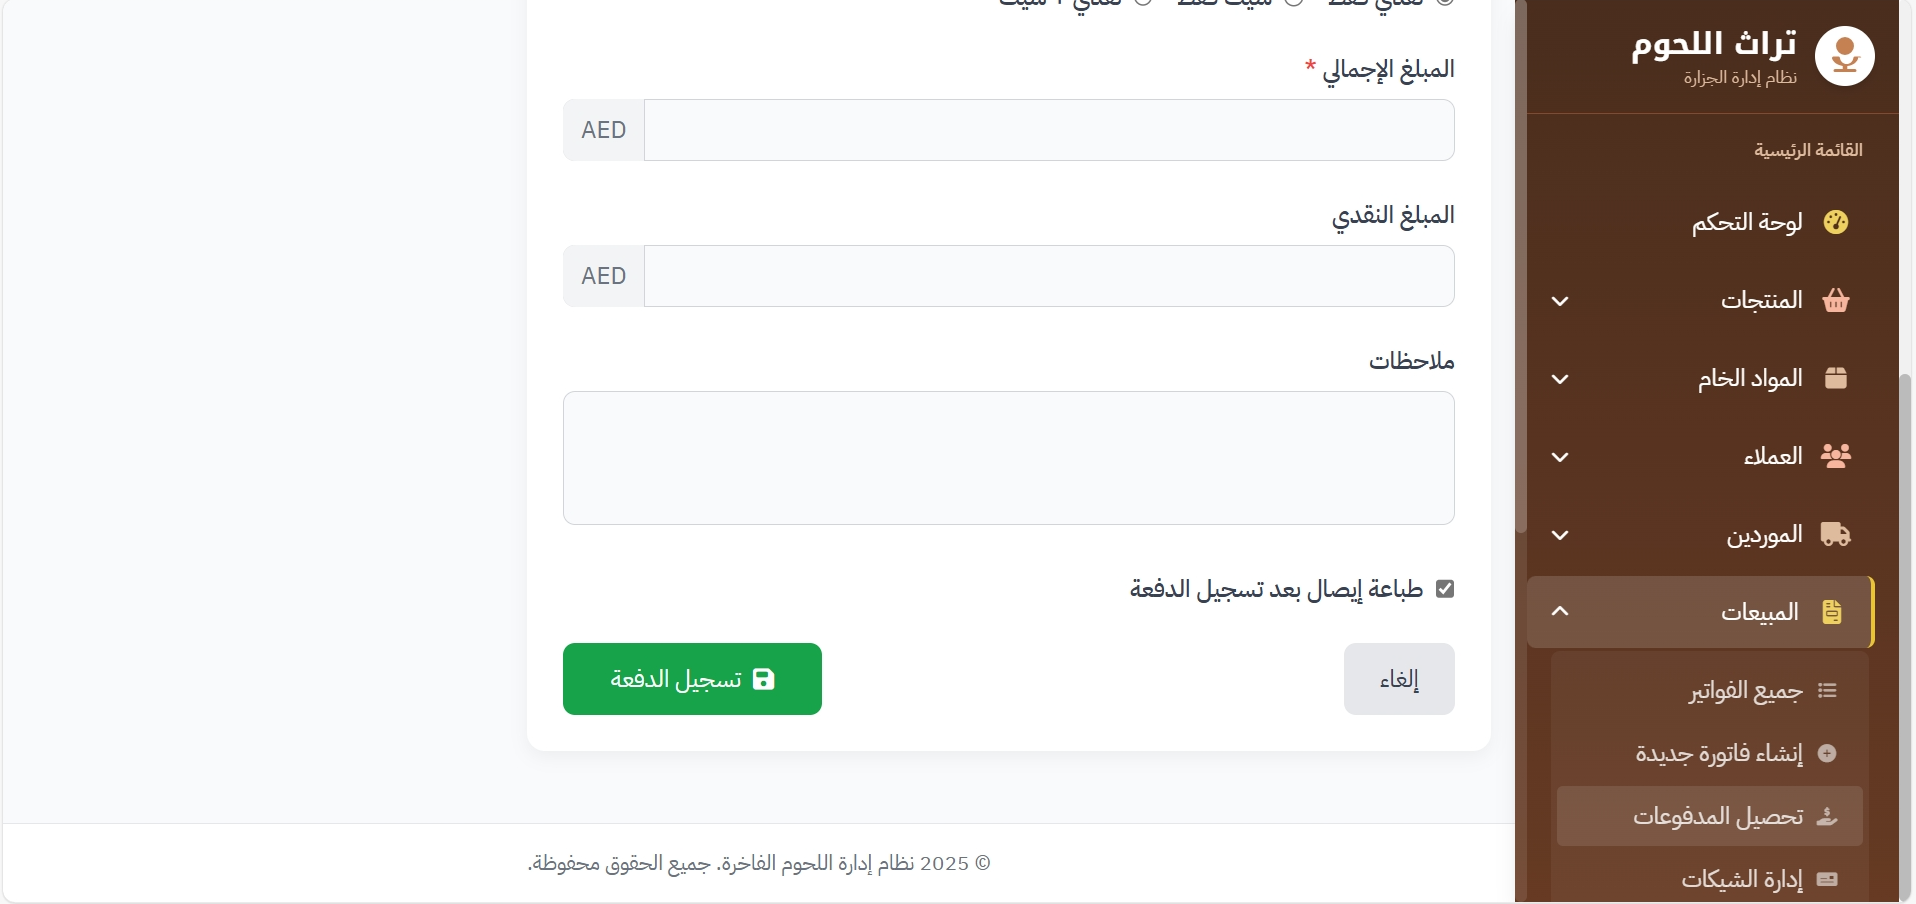This screenshot has height=904, width=1916.
Task: Expand the suppliers (الموردين) submenu chevron
Action: coord(1560,535)
